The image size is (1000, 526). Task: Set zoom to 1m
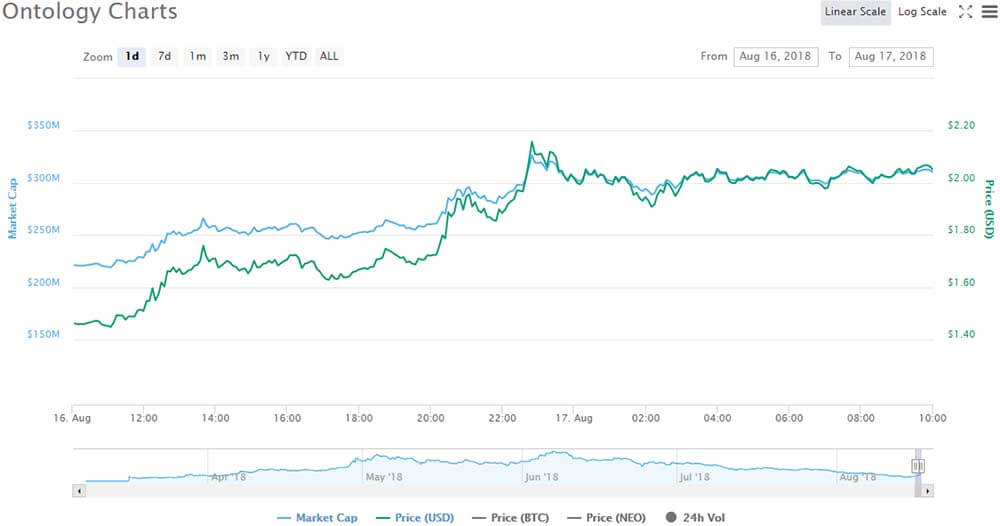tap(198, 56)
